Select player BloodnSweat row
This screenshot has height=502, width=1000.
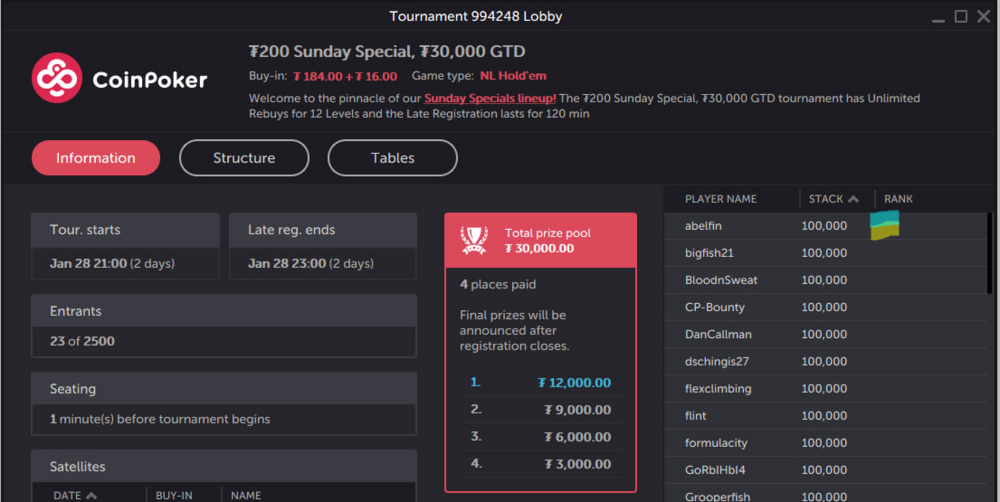point(826,280)
